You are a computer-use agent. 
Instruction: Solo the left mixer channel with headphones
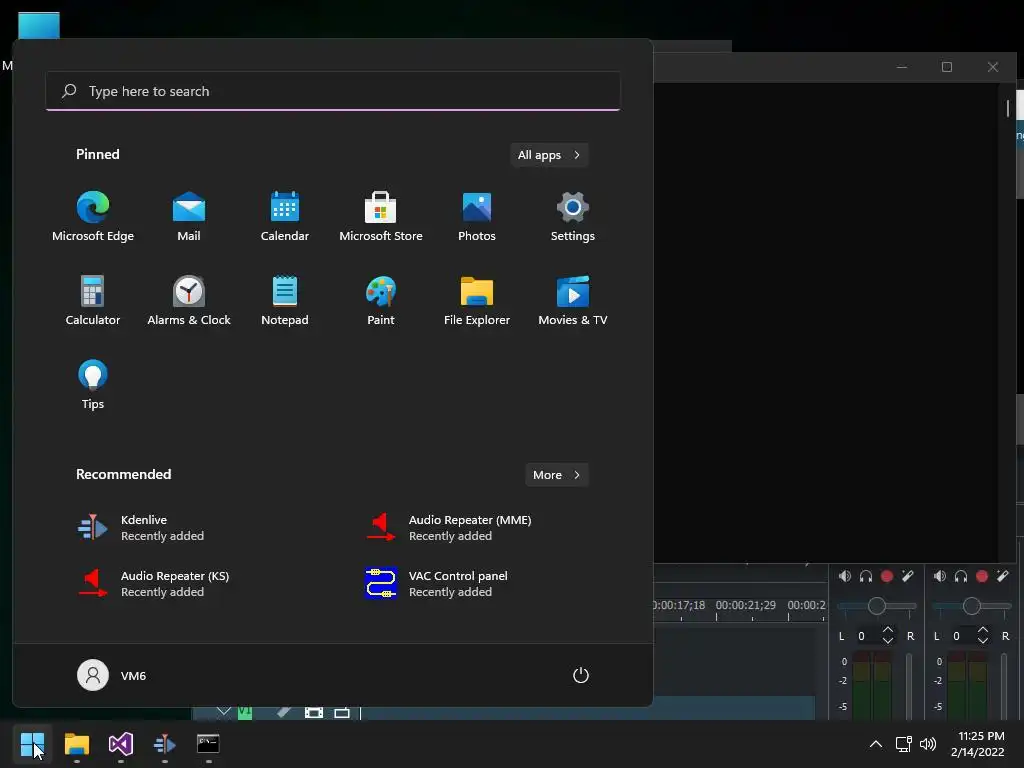tap(866, 576)
